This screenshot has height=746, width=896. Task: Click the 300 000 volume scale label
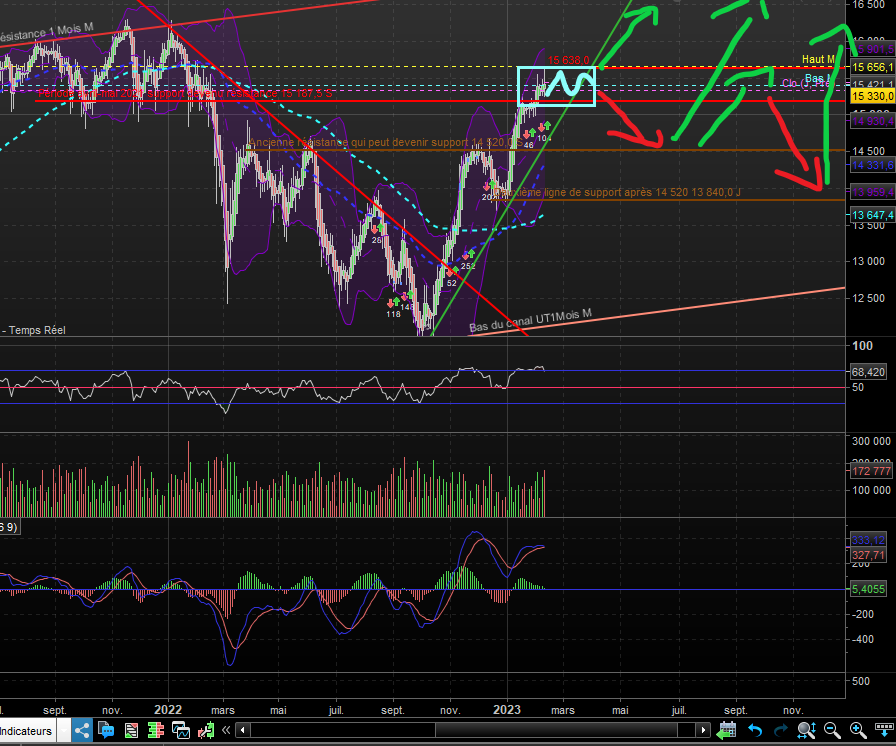[x=871, y=441]
